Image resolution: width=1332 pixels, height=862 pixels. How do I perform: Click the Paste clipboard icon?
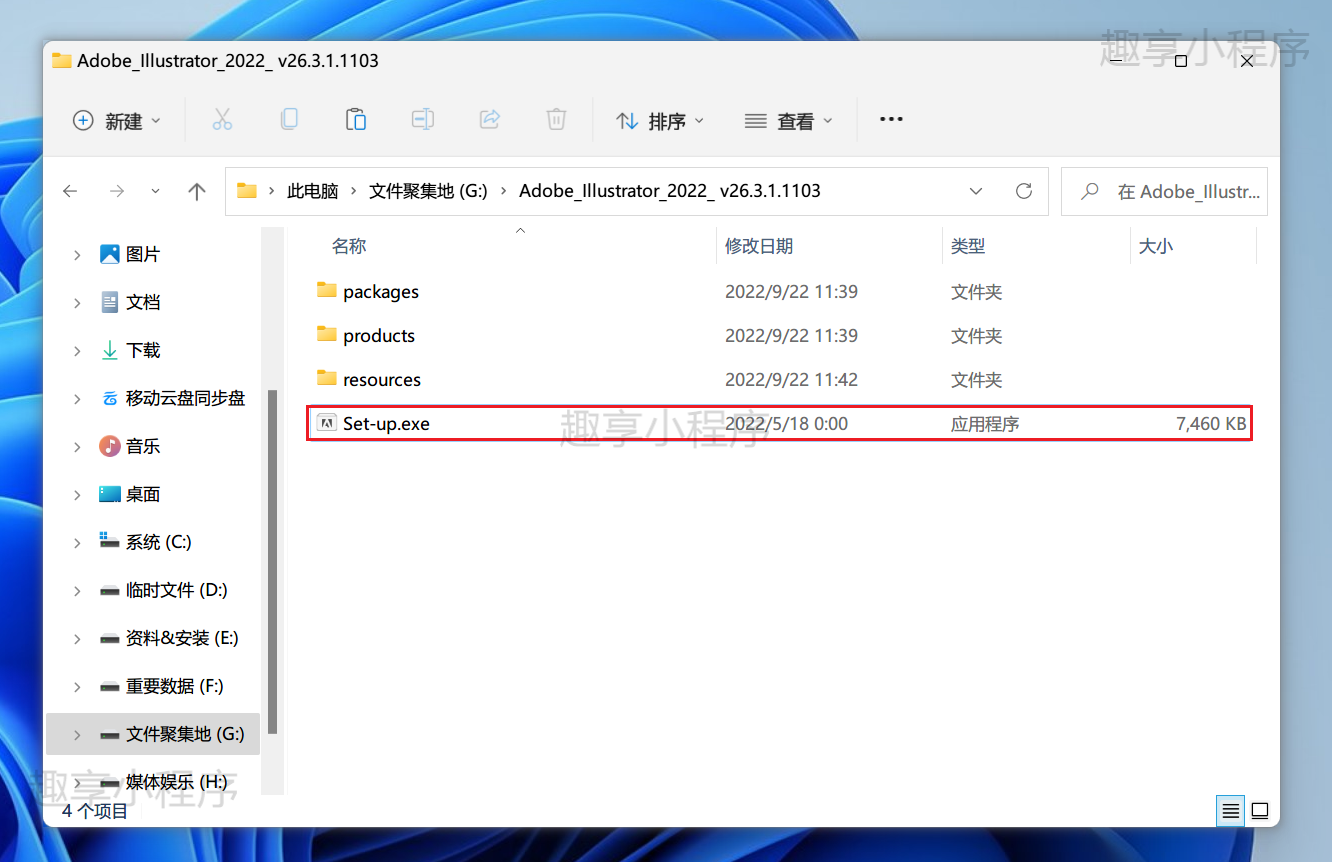tap(356, 120)
